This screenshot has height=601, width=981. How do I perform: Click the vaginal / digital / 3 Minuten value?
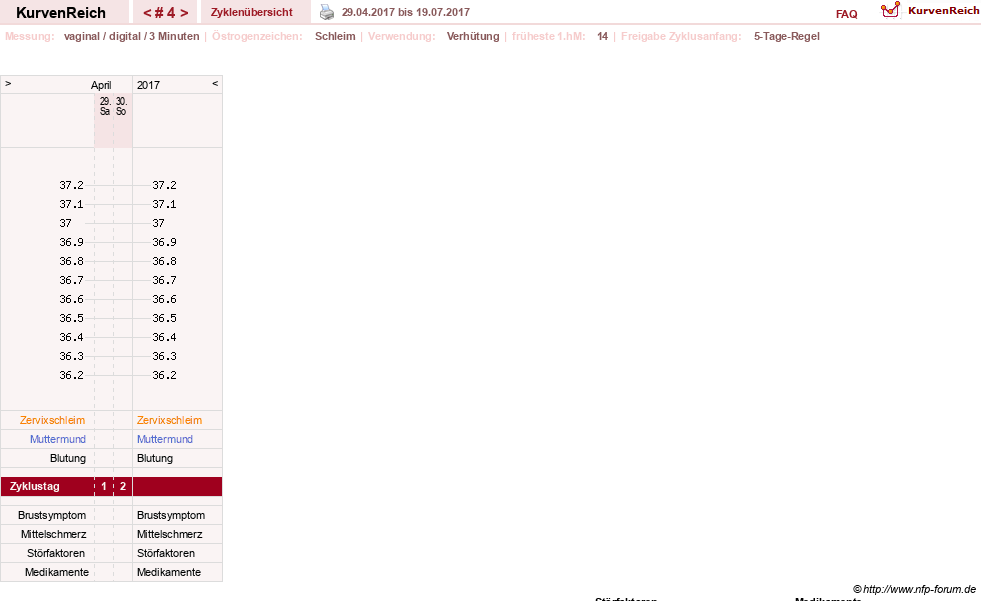[131, 36]
